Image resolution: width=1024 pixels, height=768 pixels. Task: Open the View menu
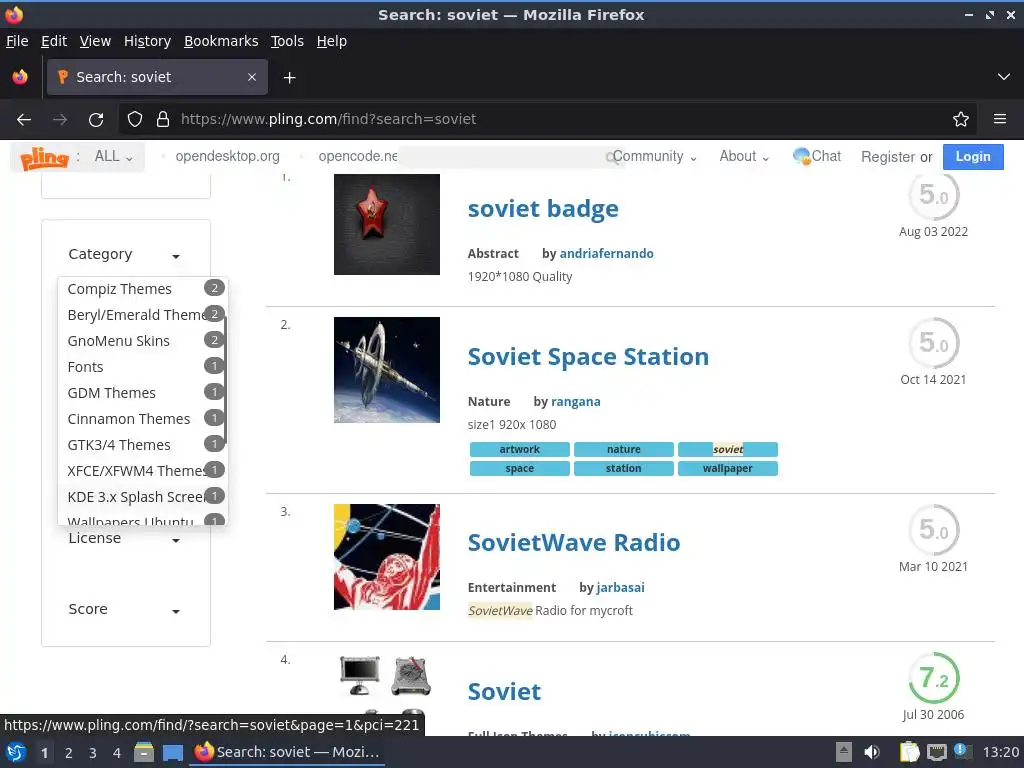(x=95, y=41)
